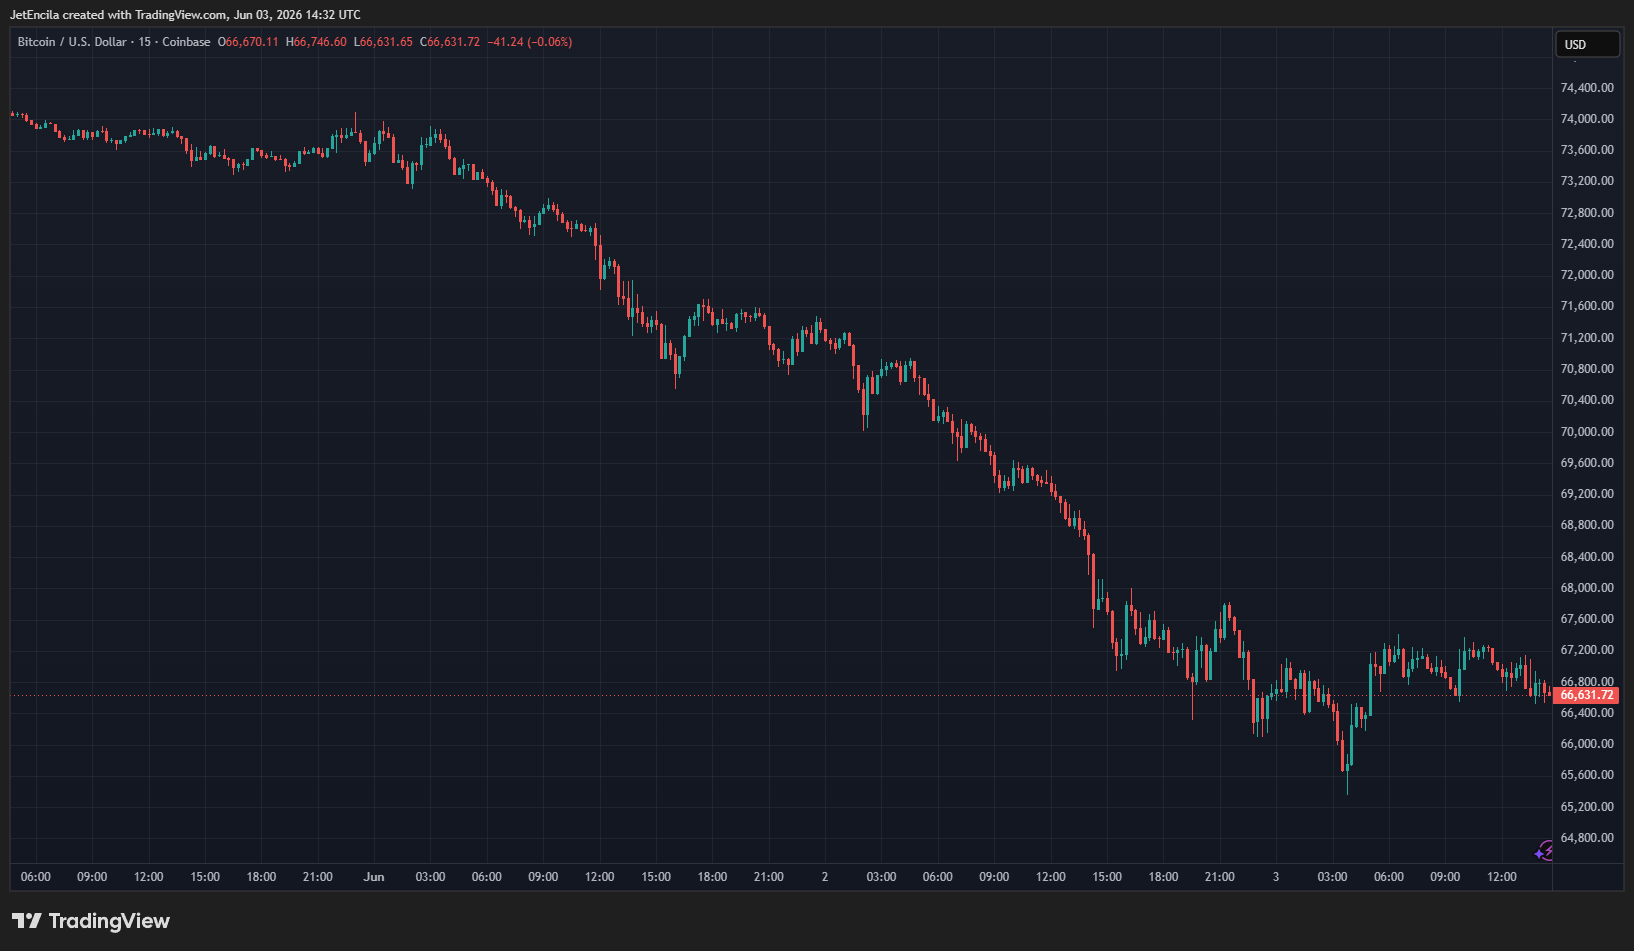Click the 72,000.00 price axis label
This screenshot has width=1634, height=951.
1587,275
